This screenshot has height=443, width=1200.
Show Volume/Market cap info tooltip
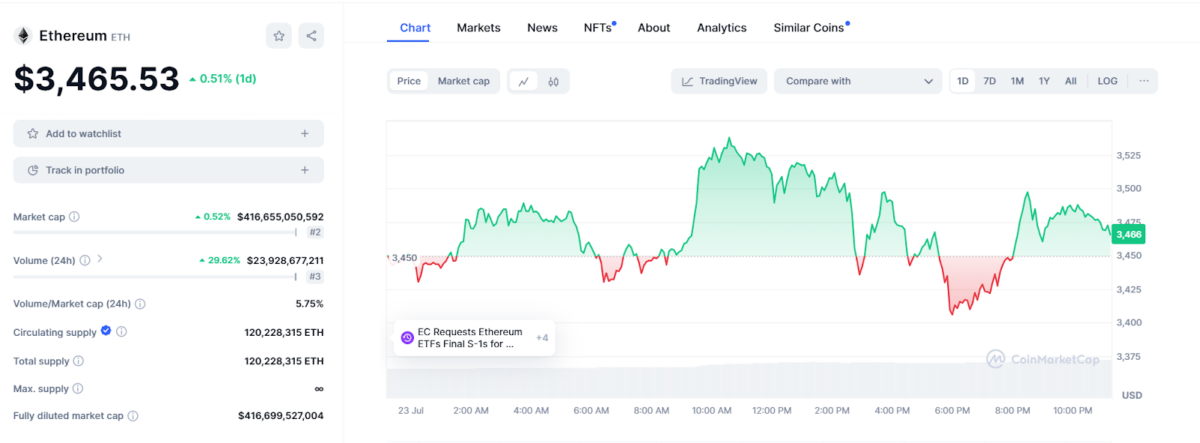tap(140, 304)
